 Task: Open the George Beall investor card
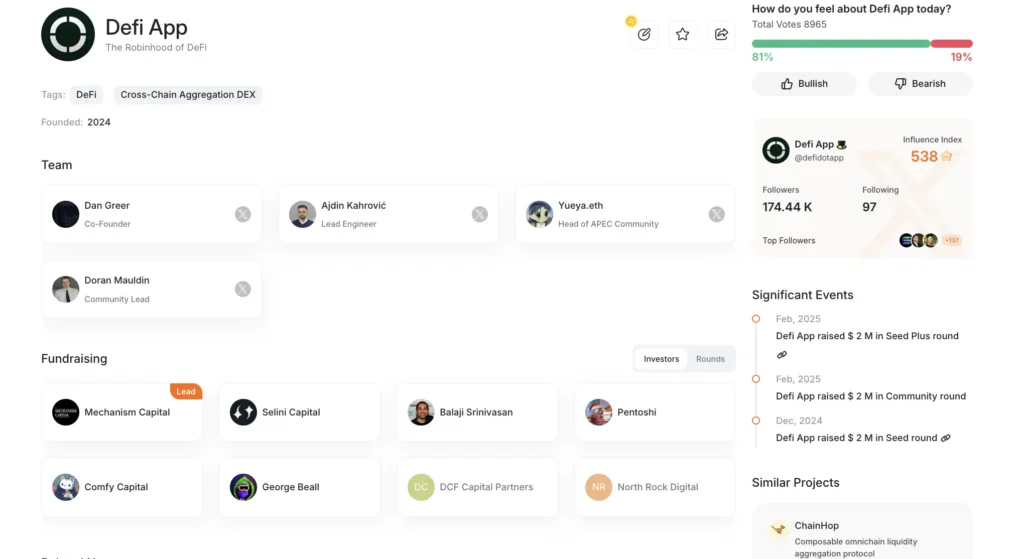coord(299,487)
